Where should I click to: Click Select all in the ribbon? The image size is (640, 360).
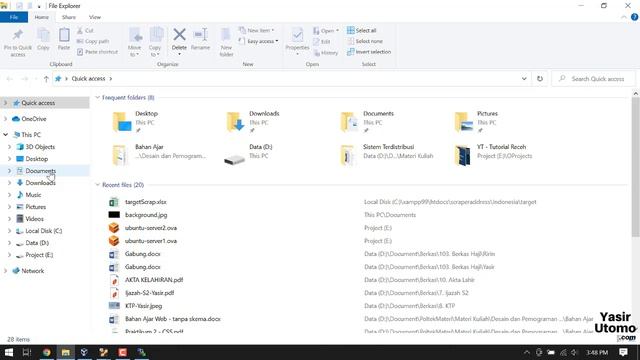pos(361,30)
